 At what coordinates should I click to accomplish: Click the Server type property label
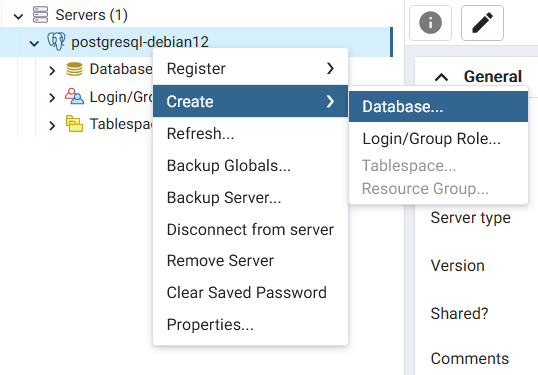(470, 218)
